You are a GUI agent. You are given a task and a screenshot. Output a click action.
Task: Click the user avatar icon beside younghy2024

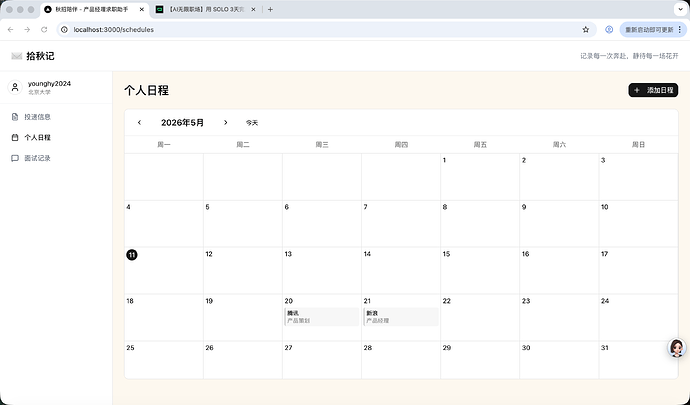(x=15, y=87)
